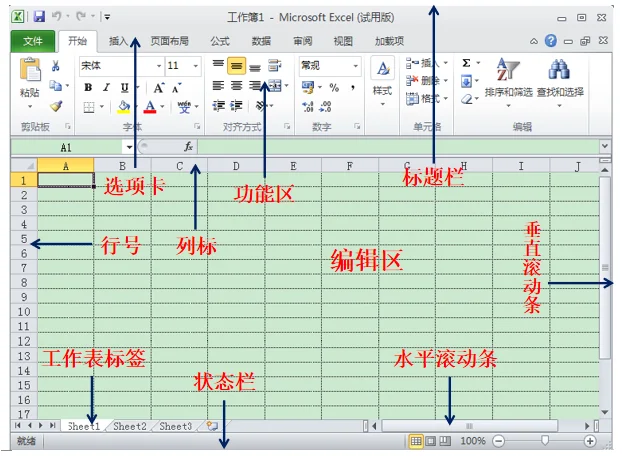Click the Undo icon in quick access toolbar
The image size is (622, 456).
pos(56,17)
